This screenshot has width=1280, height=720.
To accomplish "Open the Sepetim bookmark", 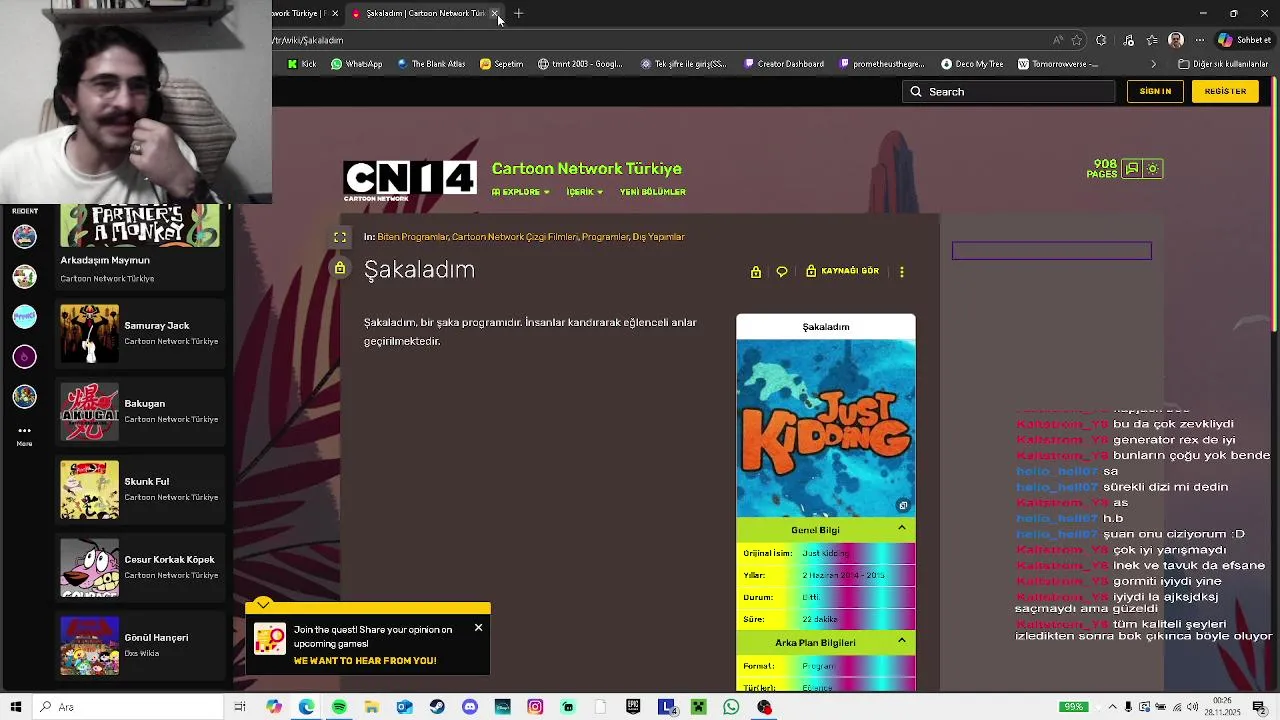I will [x=501, y=64].
